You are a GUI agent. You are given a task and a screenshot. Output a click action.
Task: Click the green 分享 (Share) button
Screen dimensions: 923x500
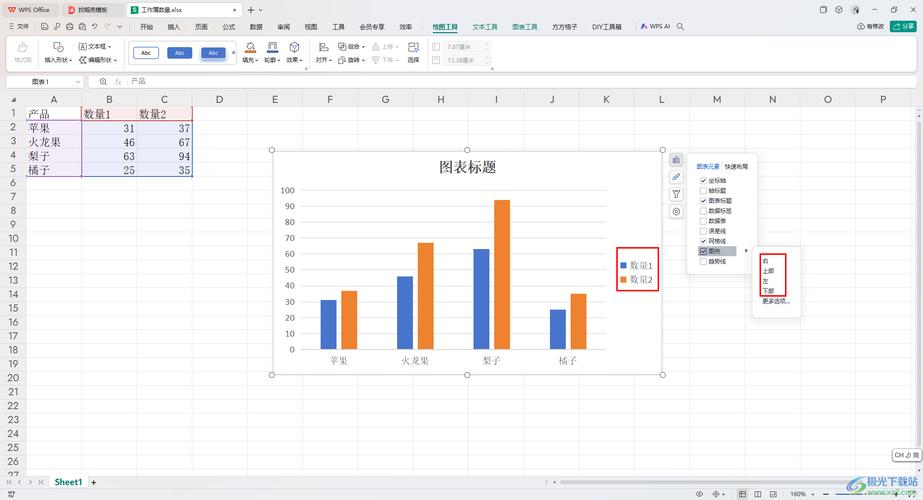903,27
